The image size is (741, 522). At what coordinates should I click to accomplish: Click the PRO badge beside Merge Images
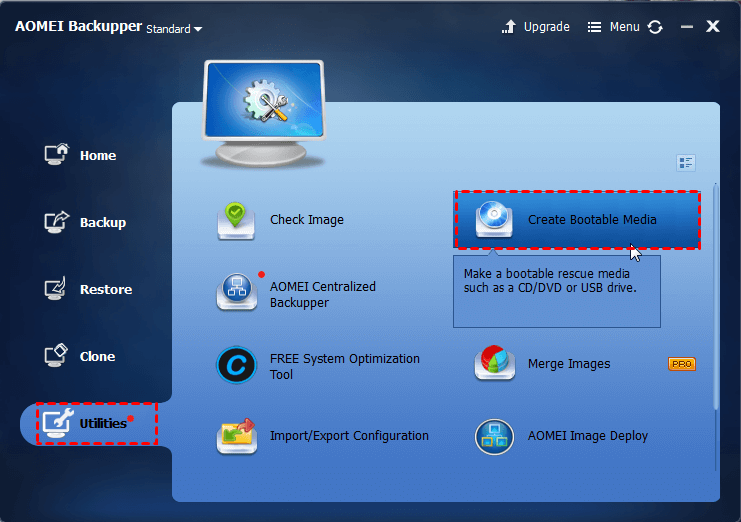click(682, 364)
